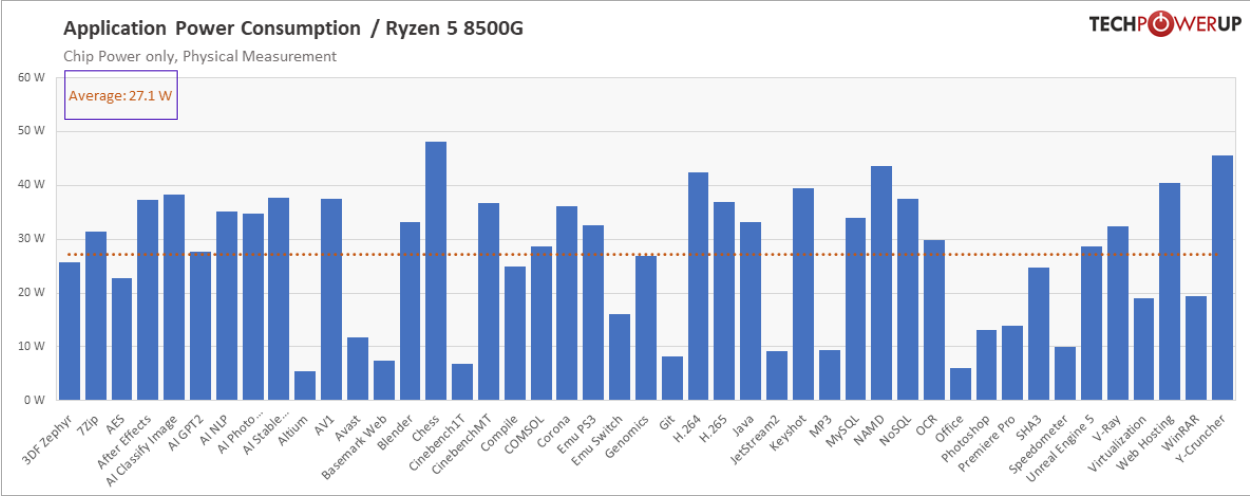Click the '10 W' y-axis label
Viewport: 1250px width, 496px height.
[31, 346]
